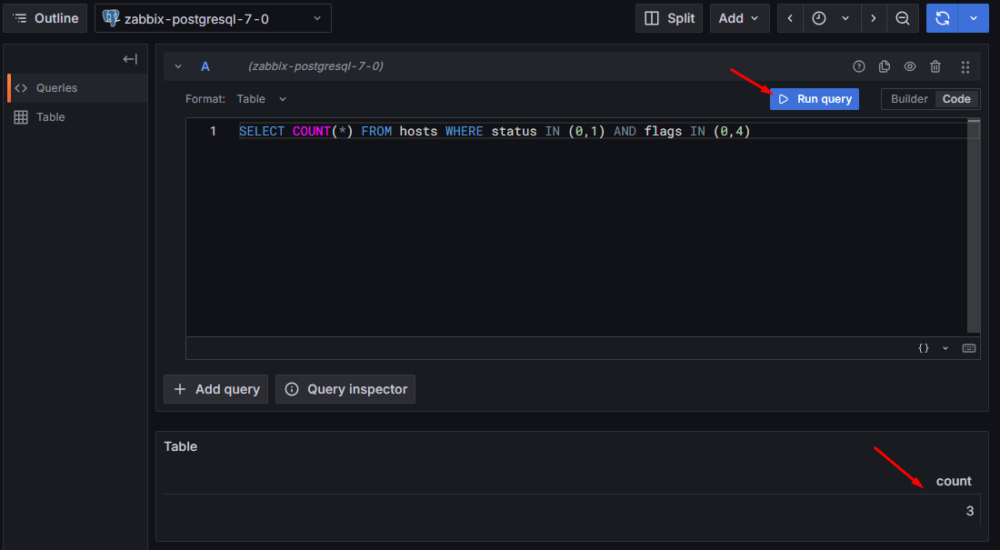This screenshot has height=550, width=1000.
Task: Zoom out the time range
Action: [902, 18]
